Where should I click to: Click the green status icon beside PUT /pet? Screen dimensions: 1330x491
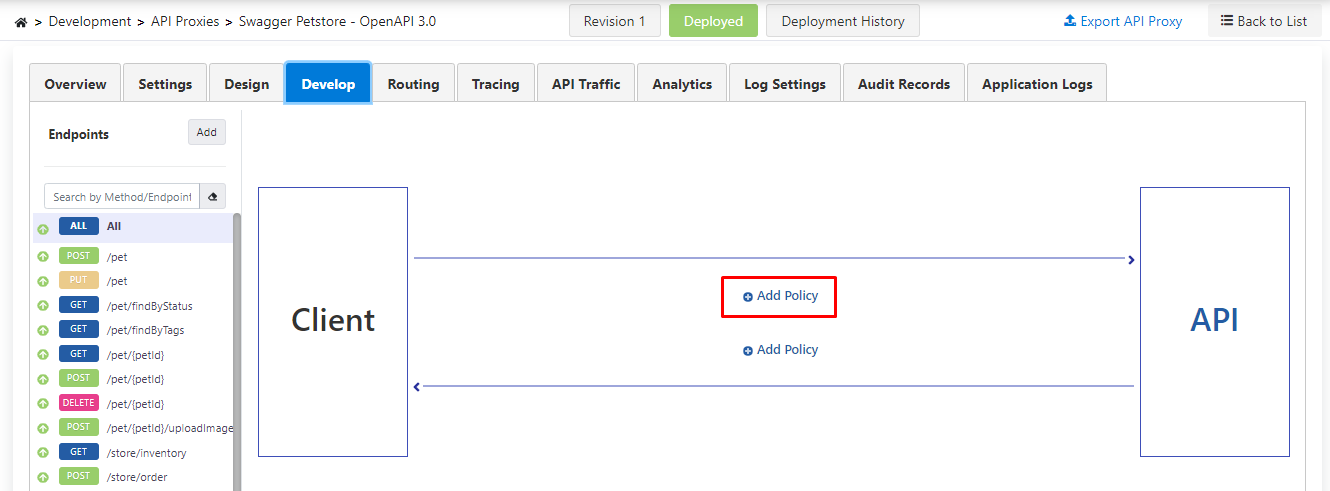tap(43, 282)
